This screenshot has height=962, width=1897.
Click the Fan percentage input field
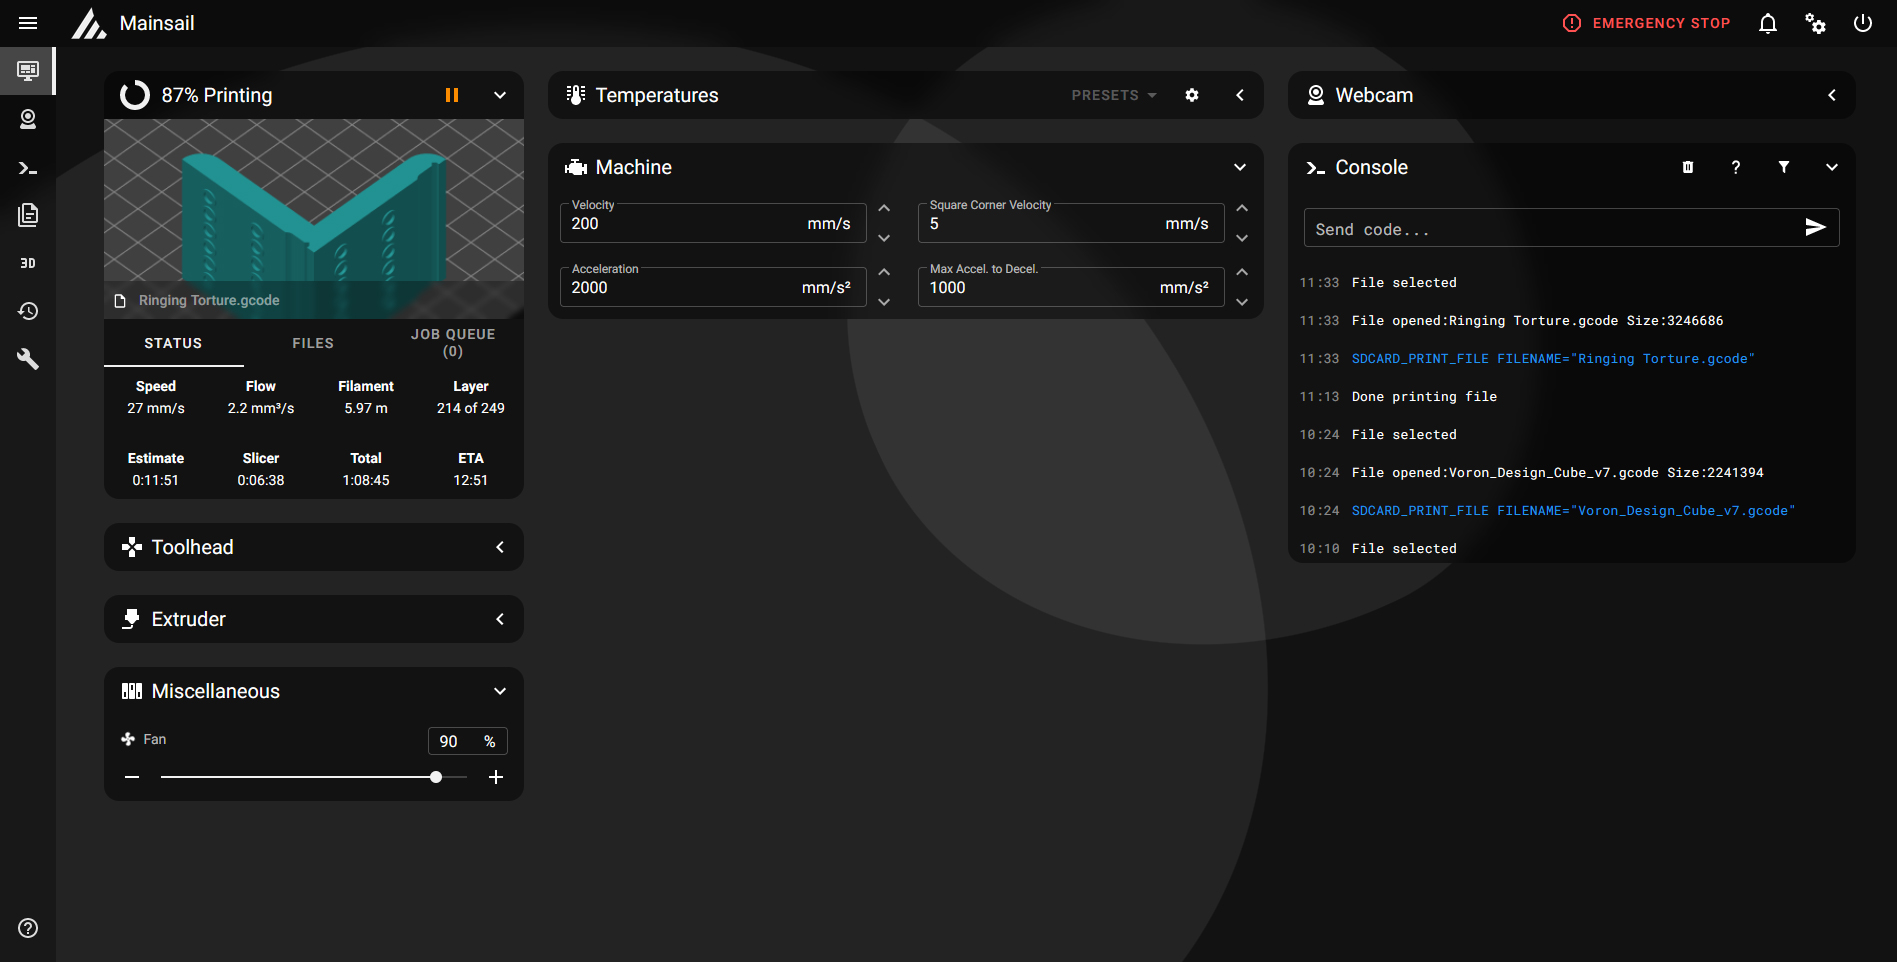point(467,741)
